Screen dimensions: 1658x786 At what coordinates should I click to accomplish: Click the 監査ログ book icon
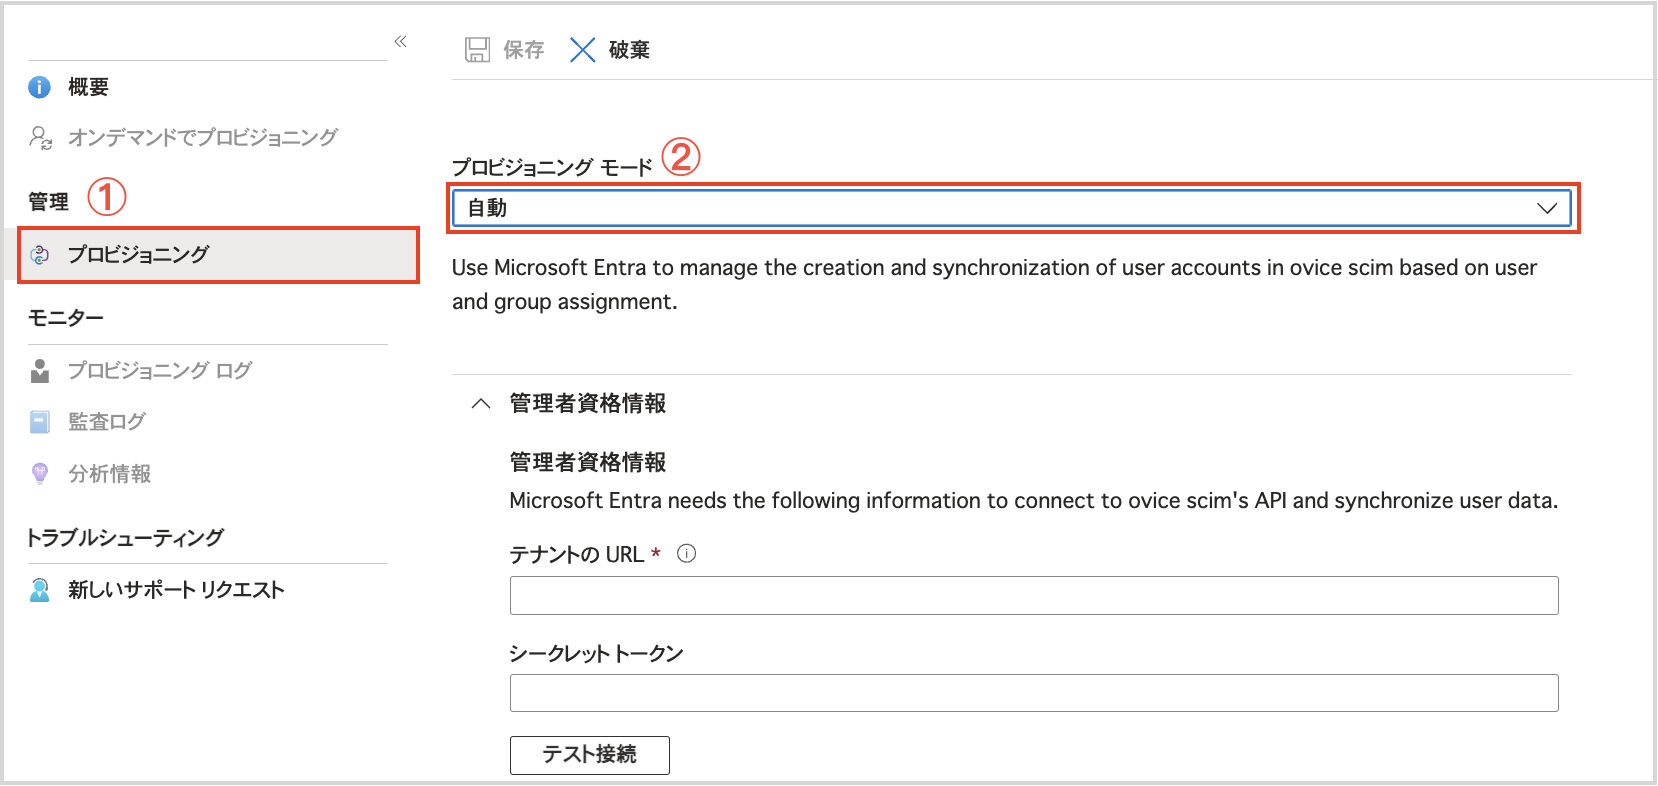click(40, 422)
